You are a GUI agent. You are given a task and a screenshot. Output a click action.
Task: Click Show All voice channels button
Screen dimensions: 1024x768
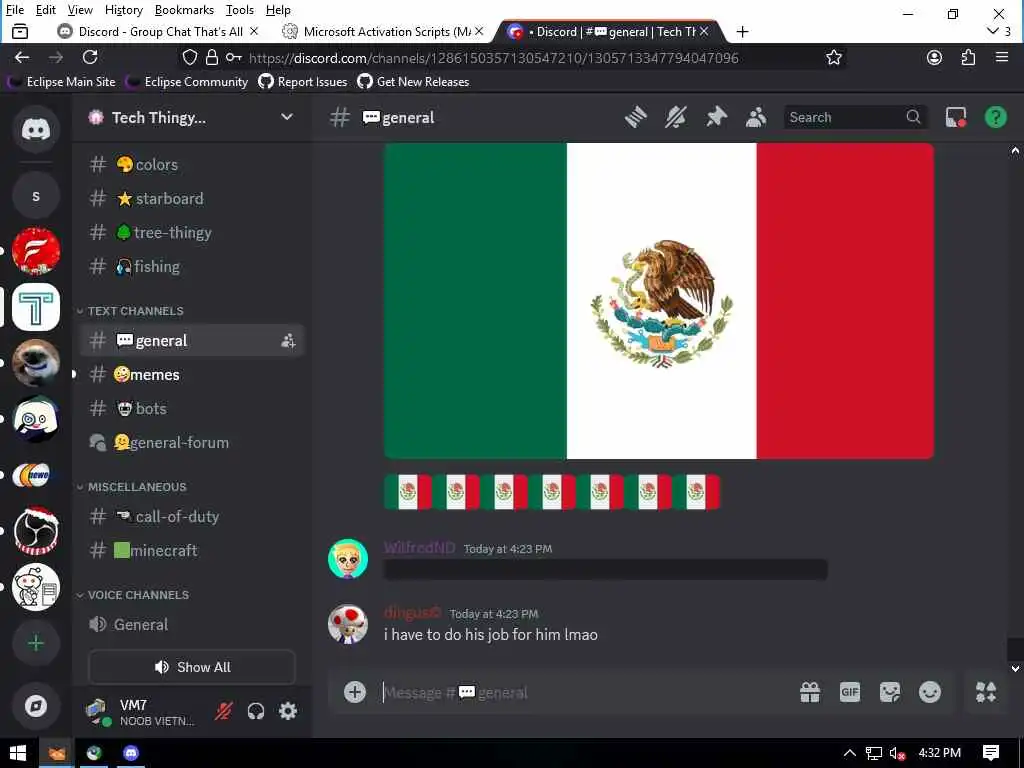192,667
